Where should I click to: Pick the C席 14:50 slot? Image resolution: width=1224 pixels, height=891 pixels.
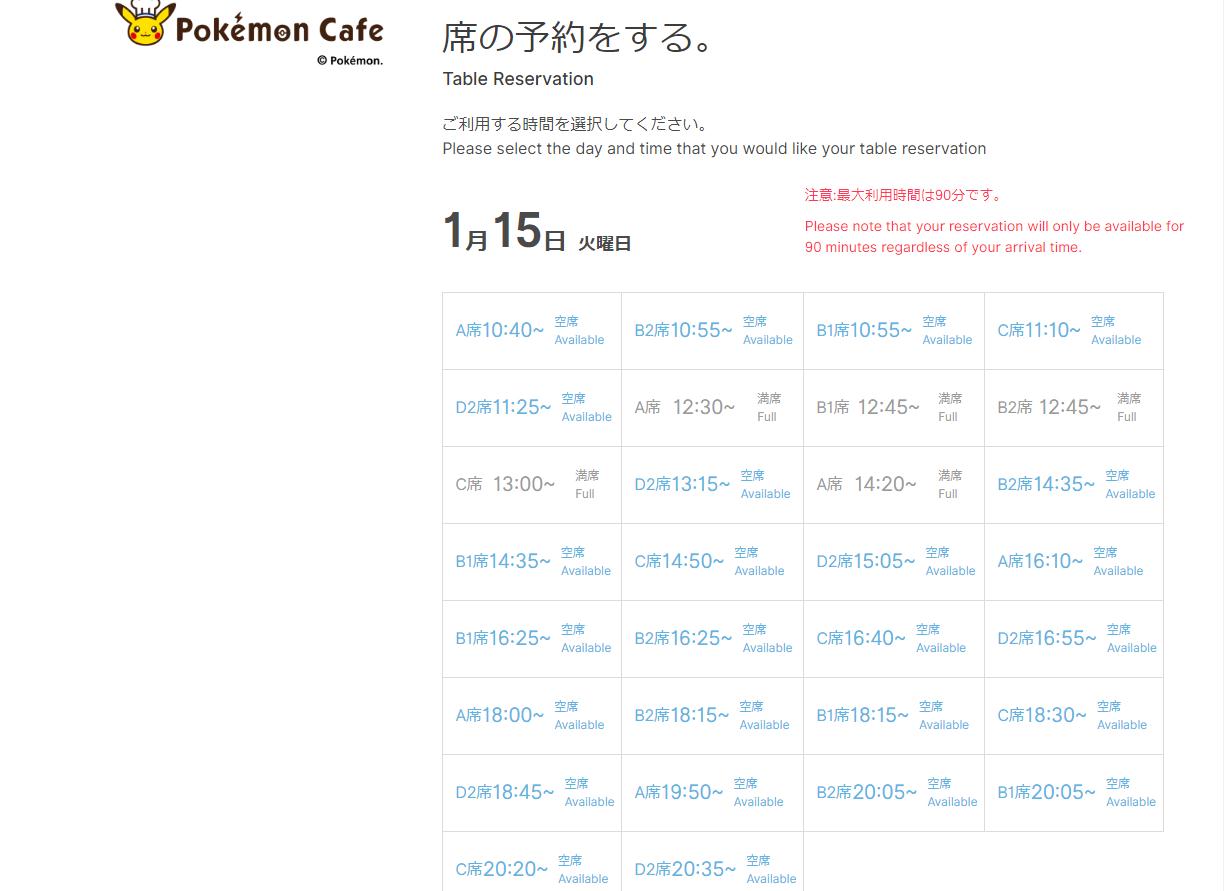click(712, 562)
